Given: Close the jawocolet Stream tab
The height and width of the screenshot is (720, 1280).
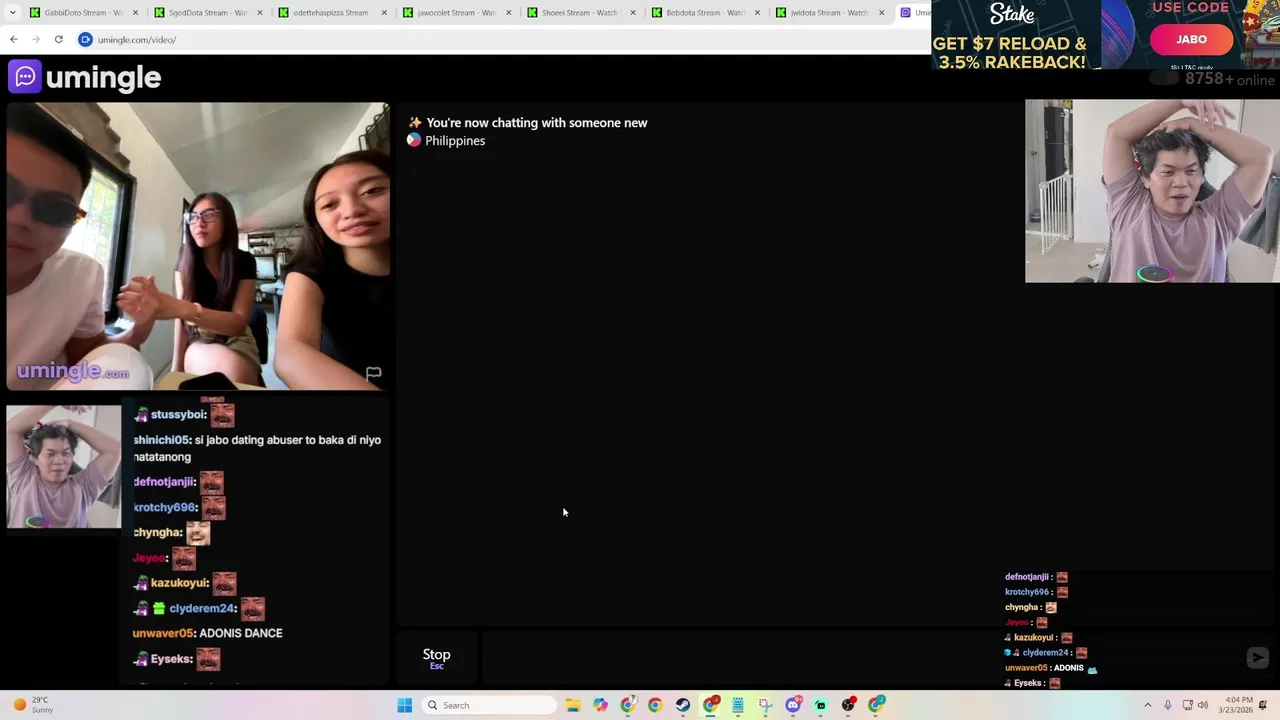Looking at the screenshot, I should point(508,12).
